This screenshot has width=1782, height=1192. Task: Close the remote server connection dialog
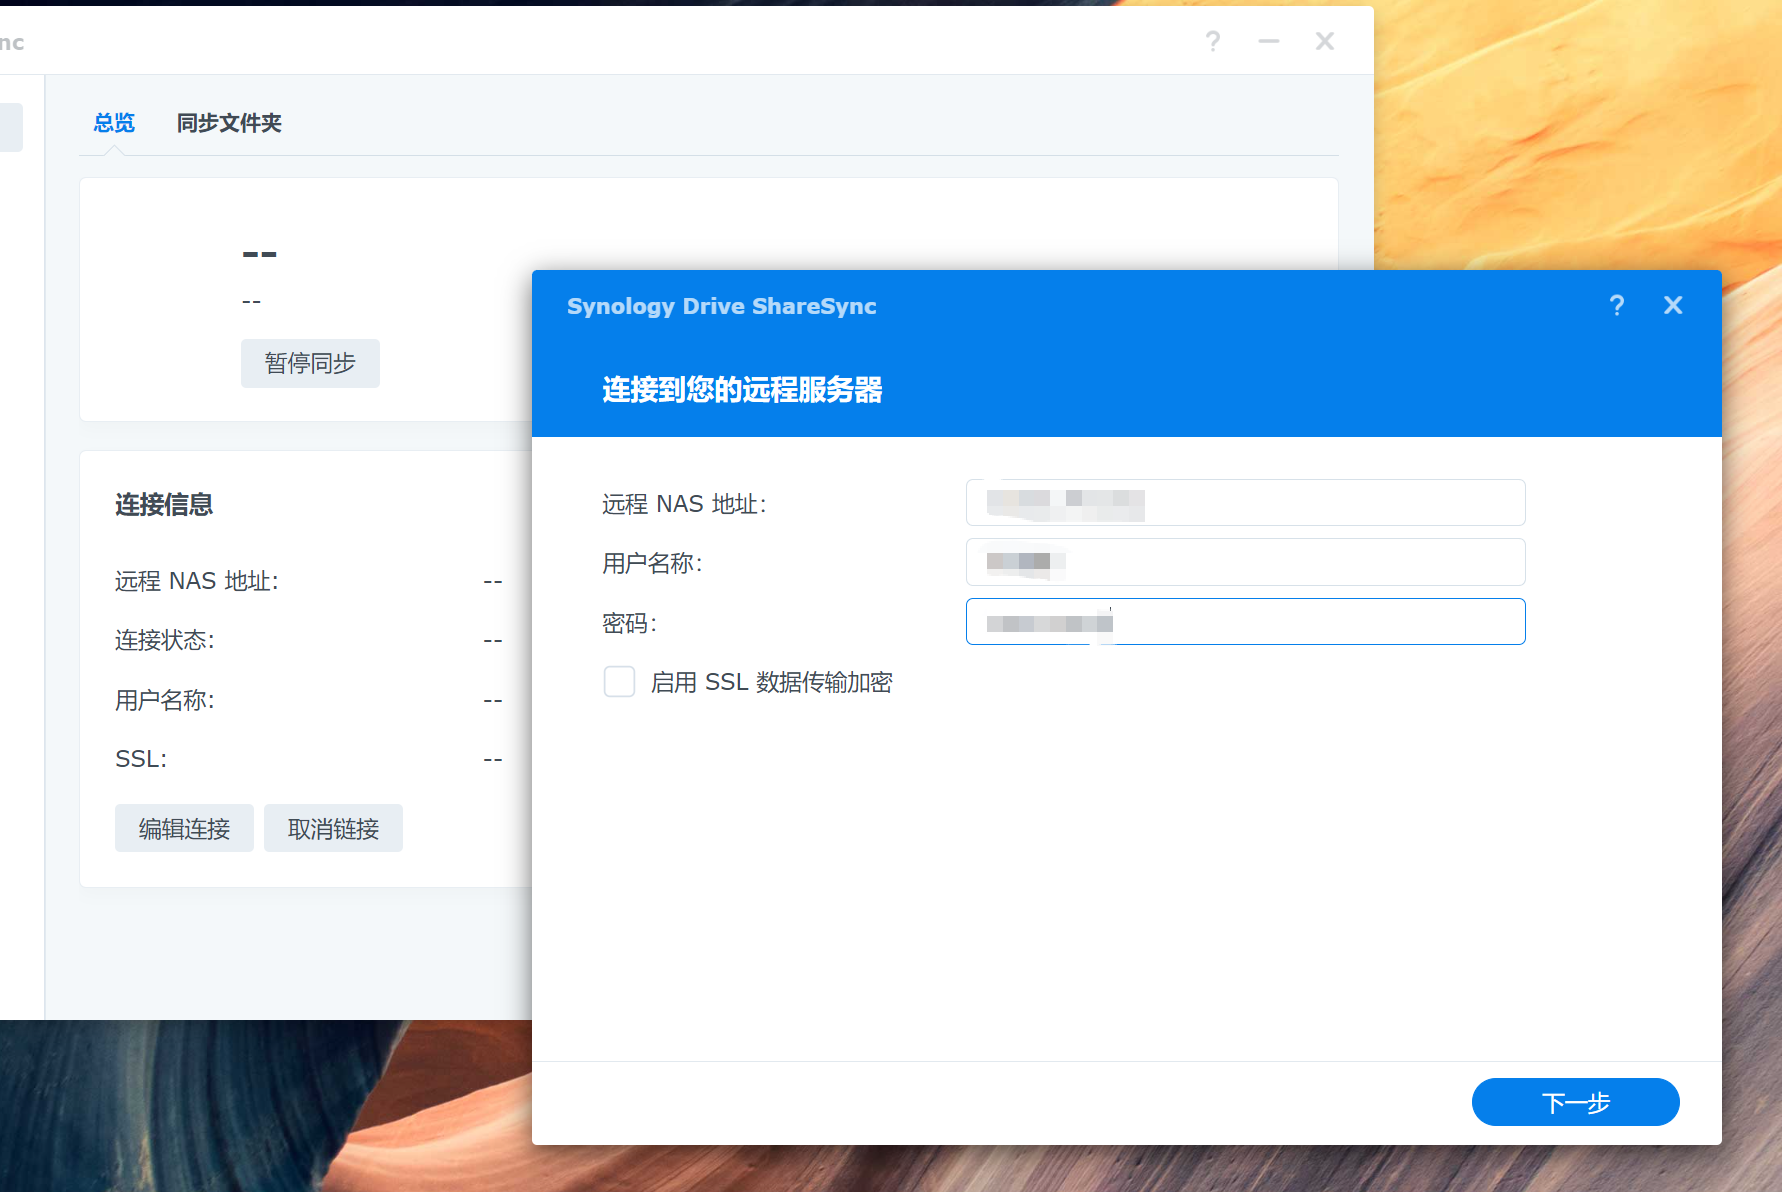click(x=1673, y=305)
